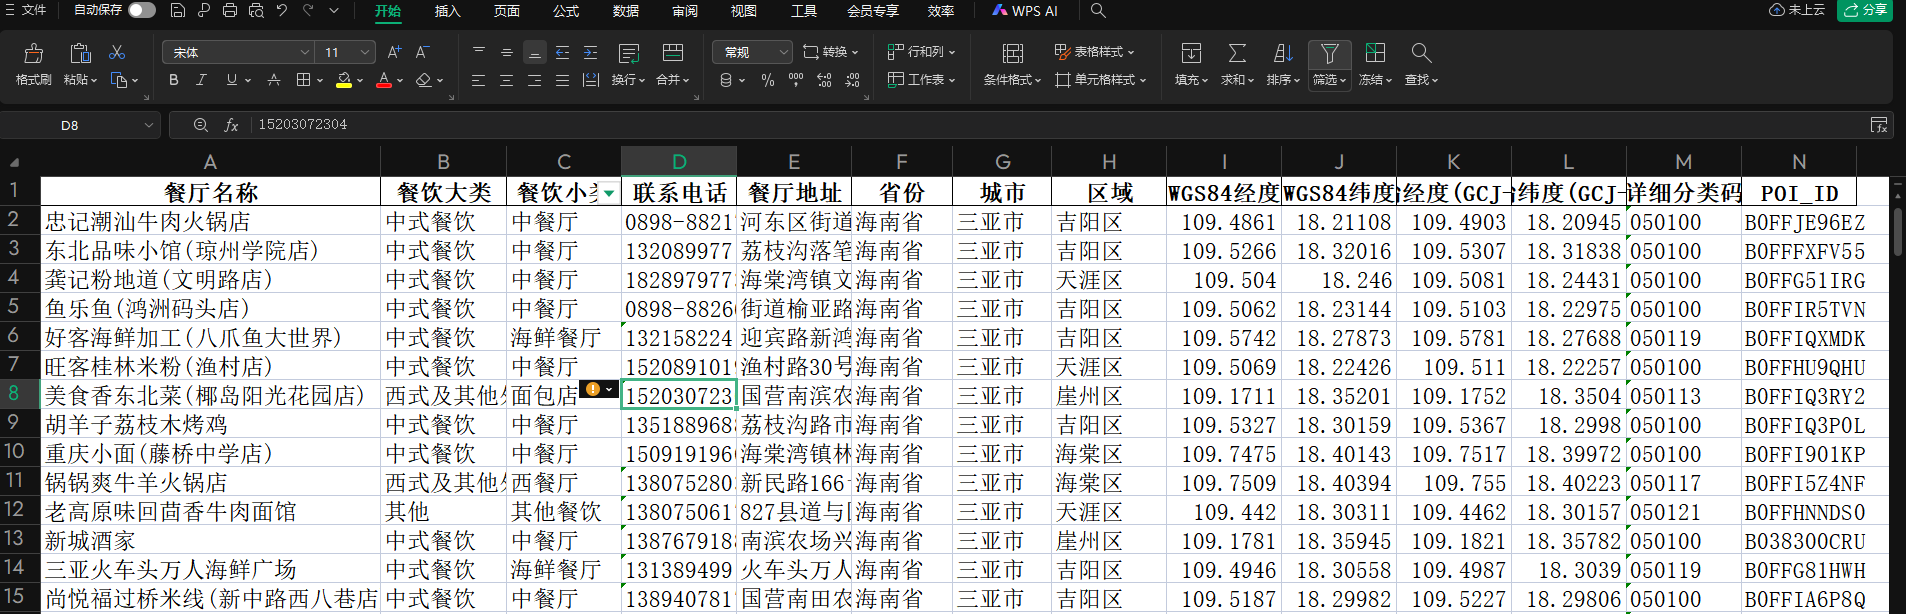Switch to the 插入 (Insert) ribbon tab
Image resolution: width=1906 pixels, height=614 pixels.
tap(447, 11)
